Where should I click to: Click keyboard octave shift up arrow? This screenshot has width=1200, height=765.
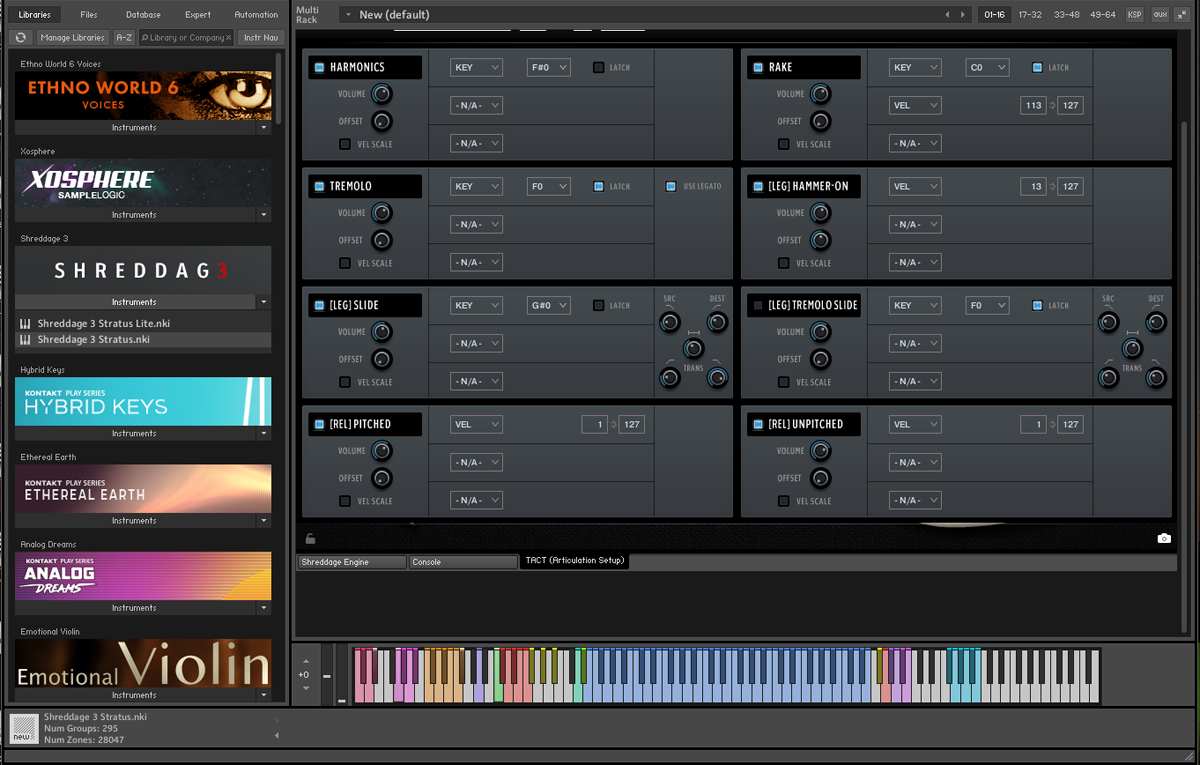click(306, 661)
